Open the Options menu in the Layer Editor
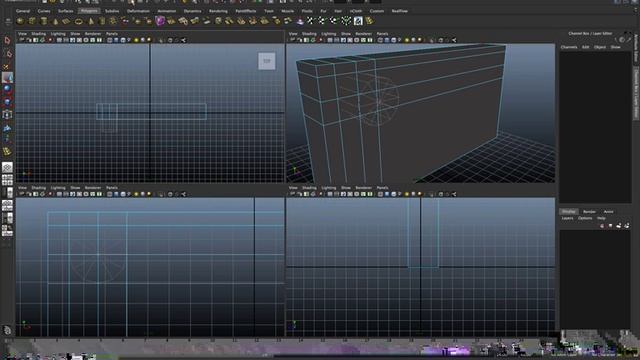640x360 pixels. pos(584,218)
